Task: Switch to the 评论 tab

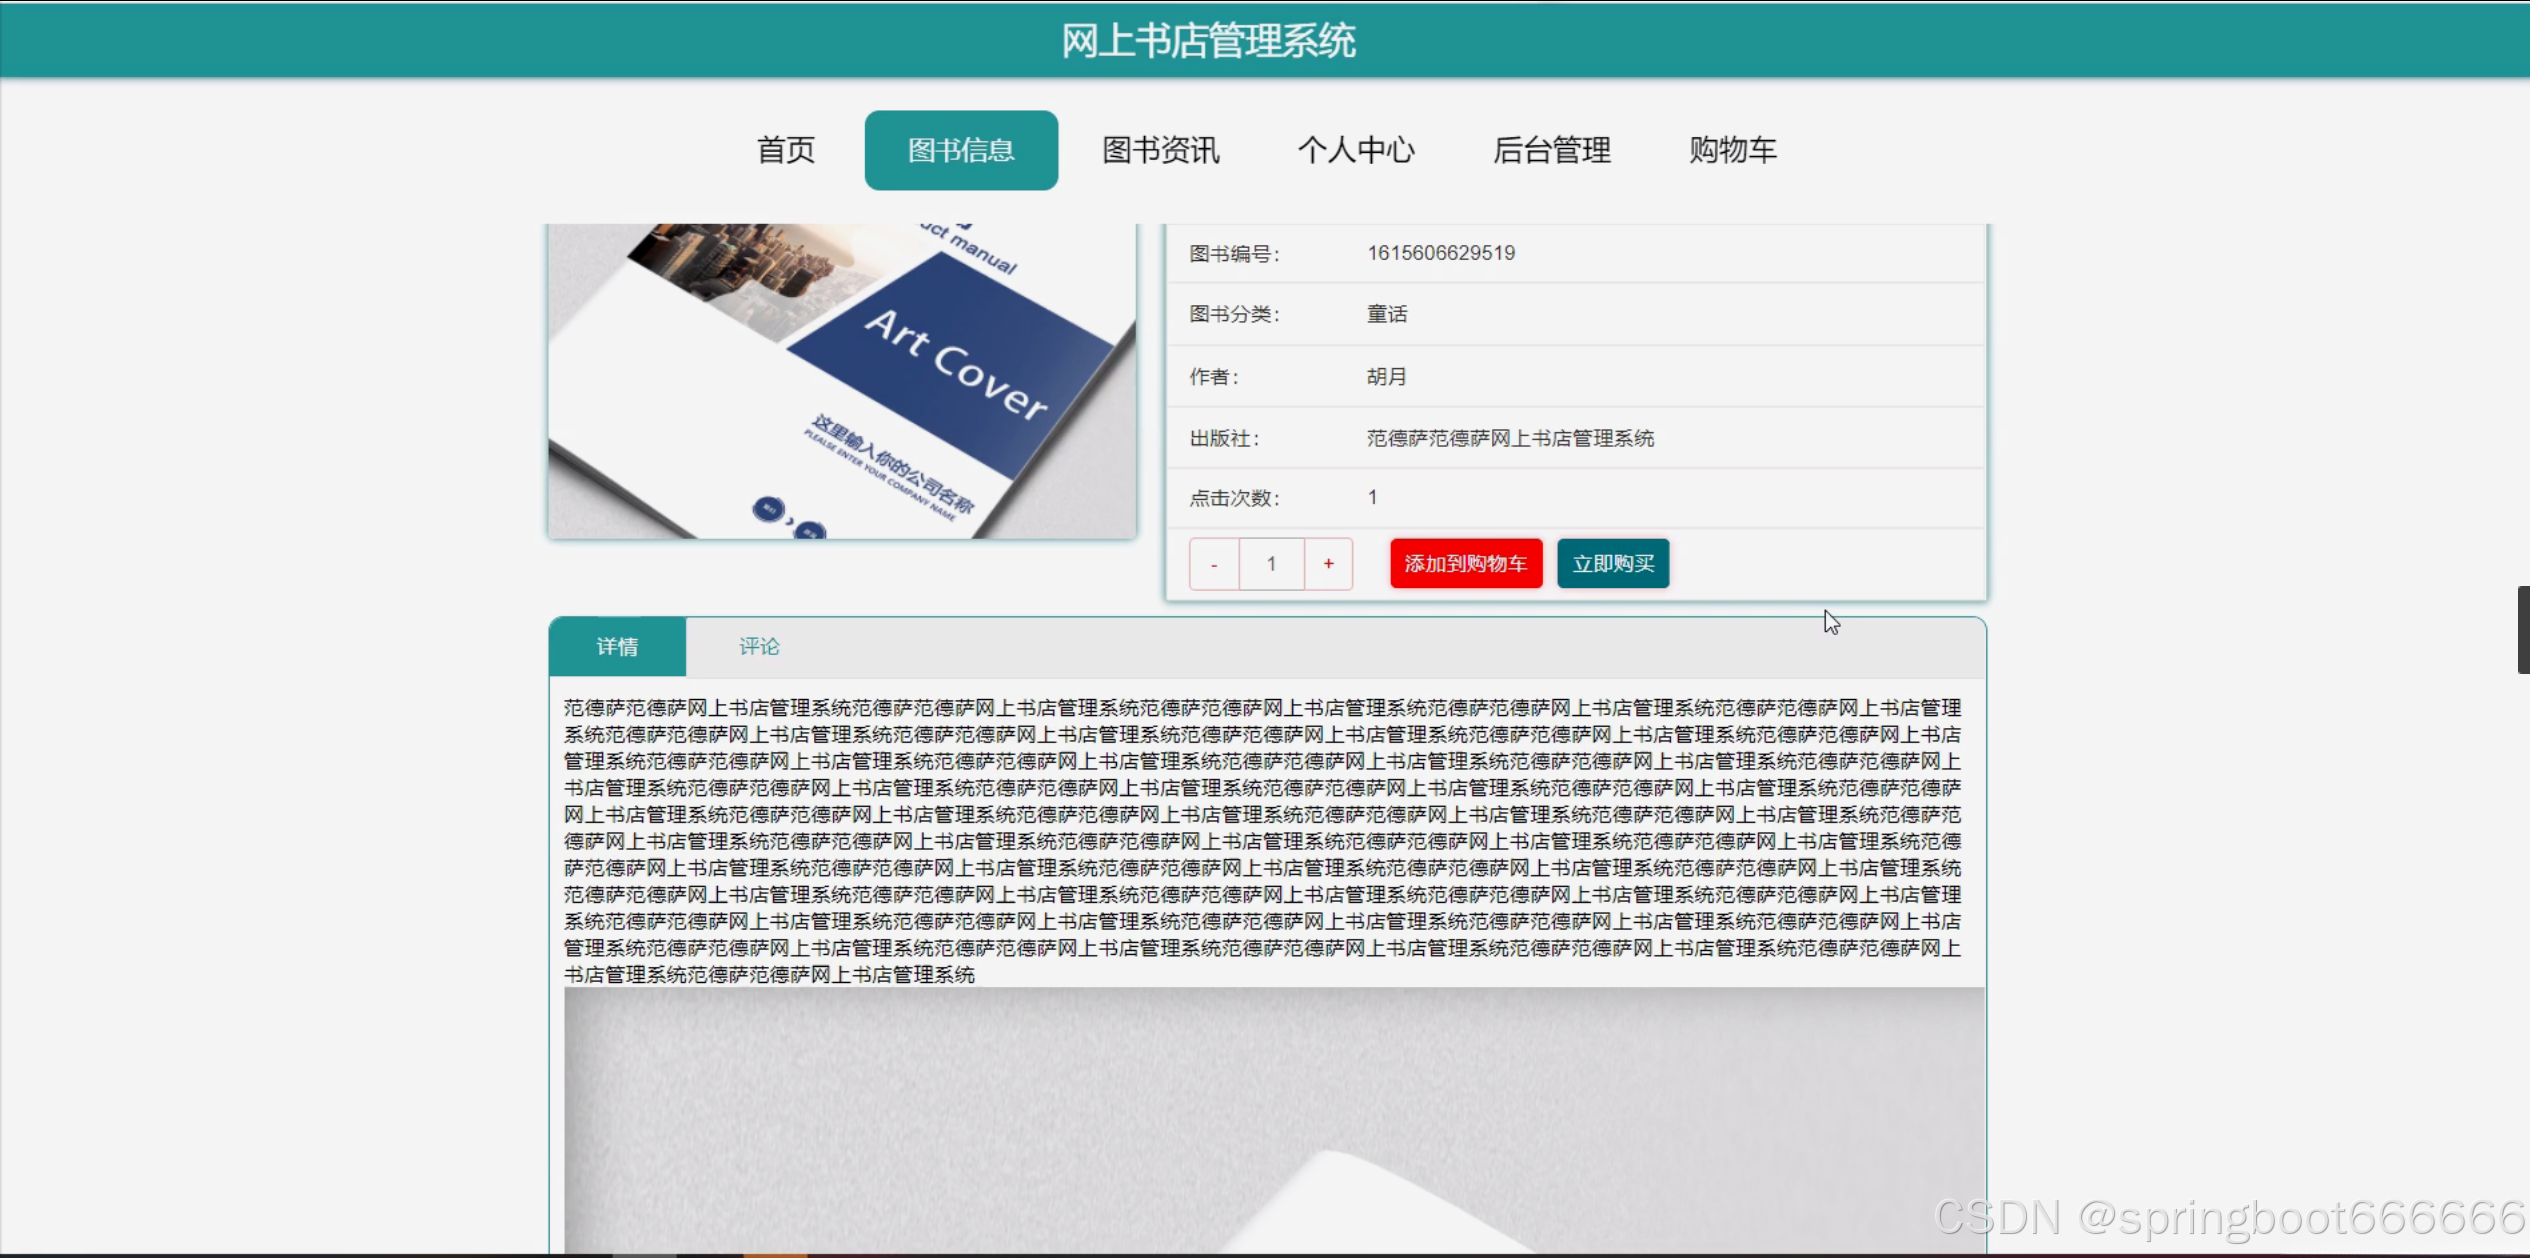Action: coord(758,647)
